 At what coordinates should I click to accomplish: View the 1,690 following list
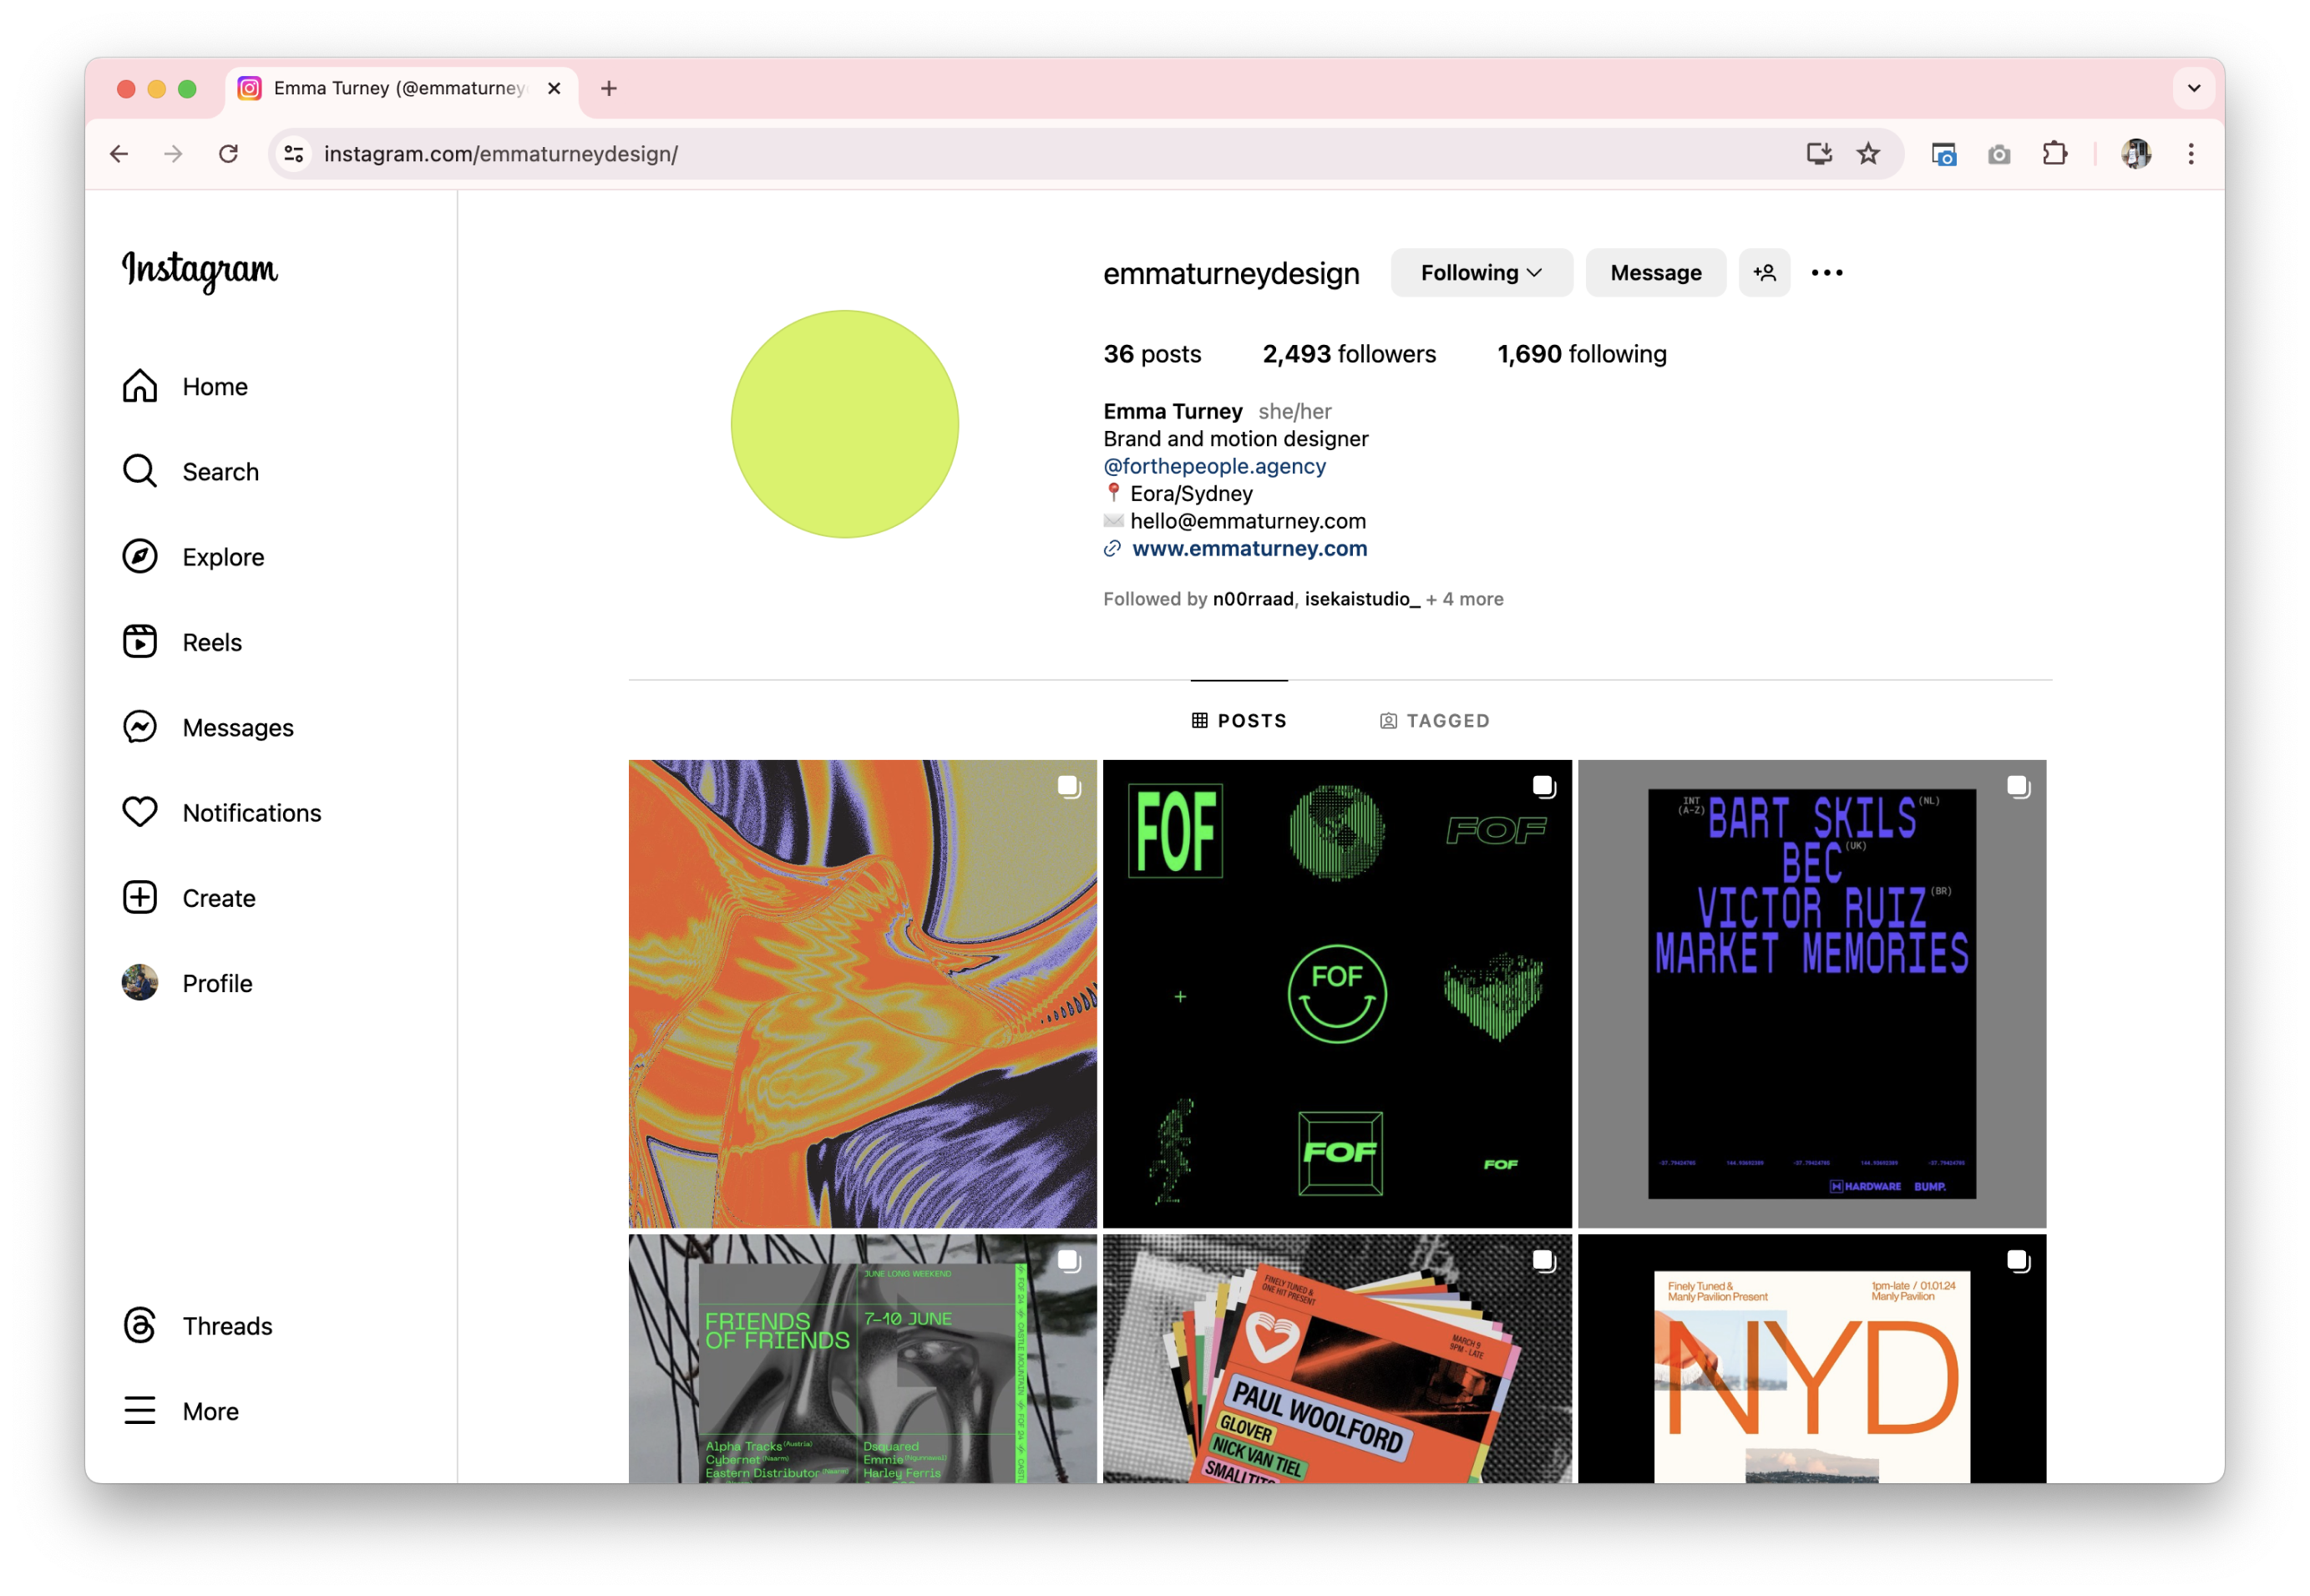[1581, 354]
